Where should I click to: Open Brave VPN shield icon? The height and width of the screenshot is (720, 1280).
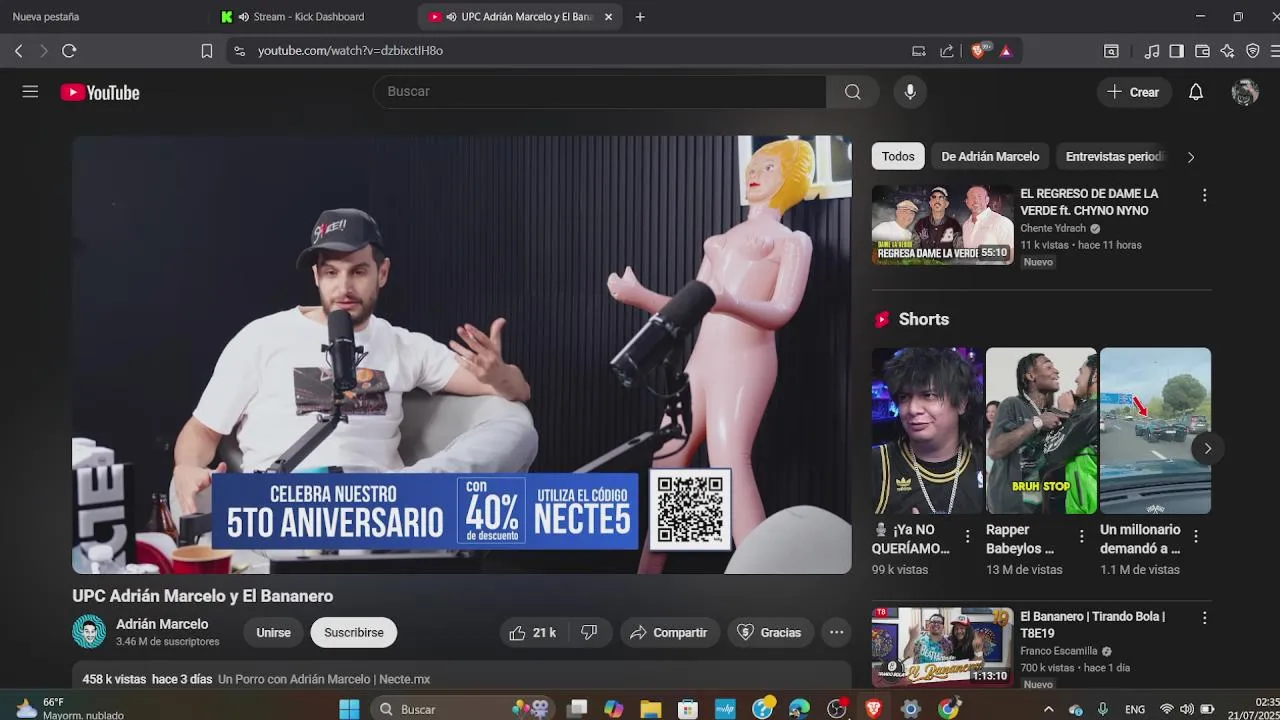click(x=1252, y=51)
